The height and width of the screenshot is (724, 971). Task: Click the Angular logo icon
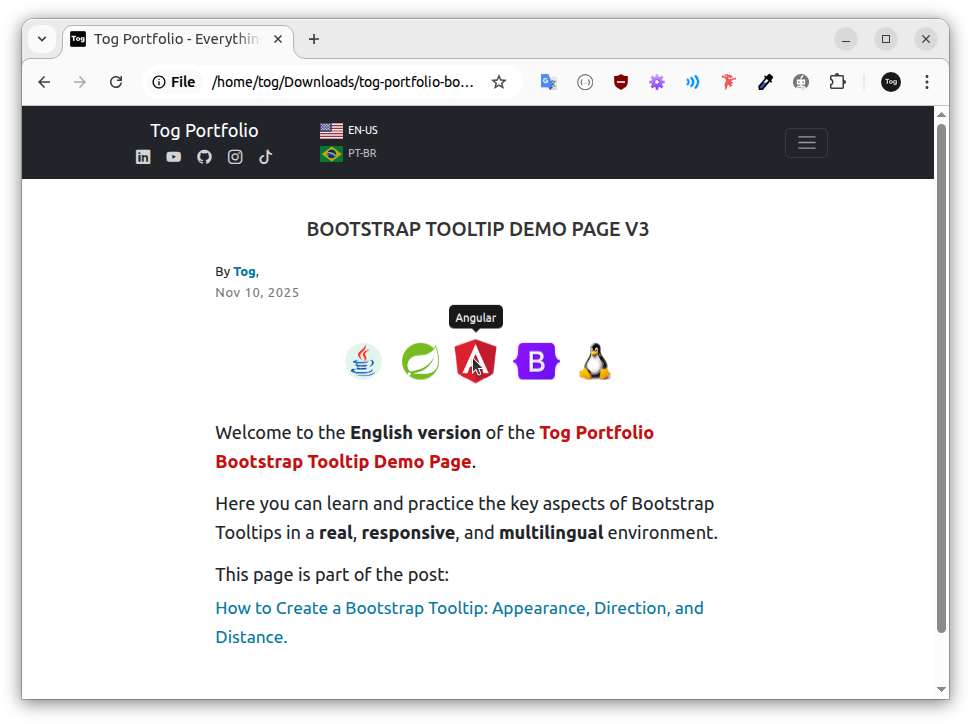(x=475, y=361)
